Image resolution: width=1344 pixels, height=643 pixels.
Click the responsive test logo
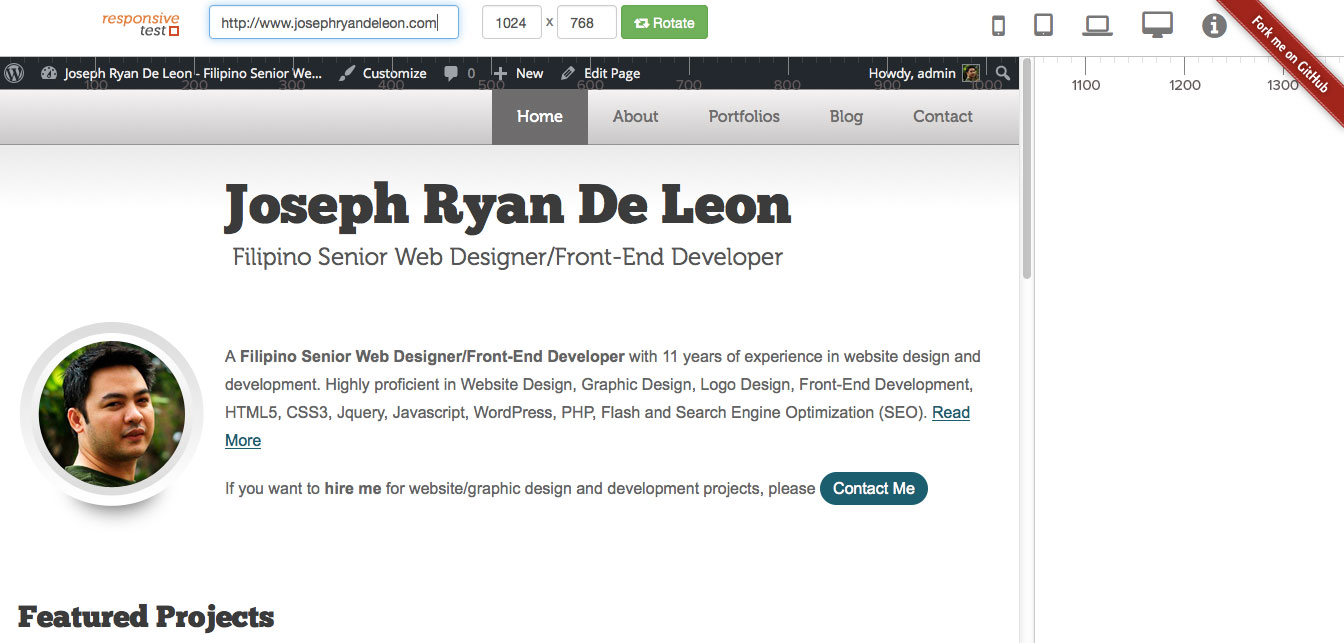140,21
